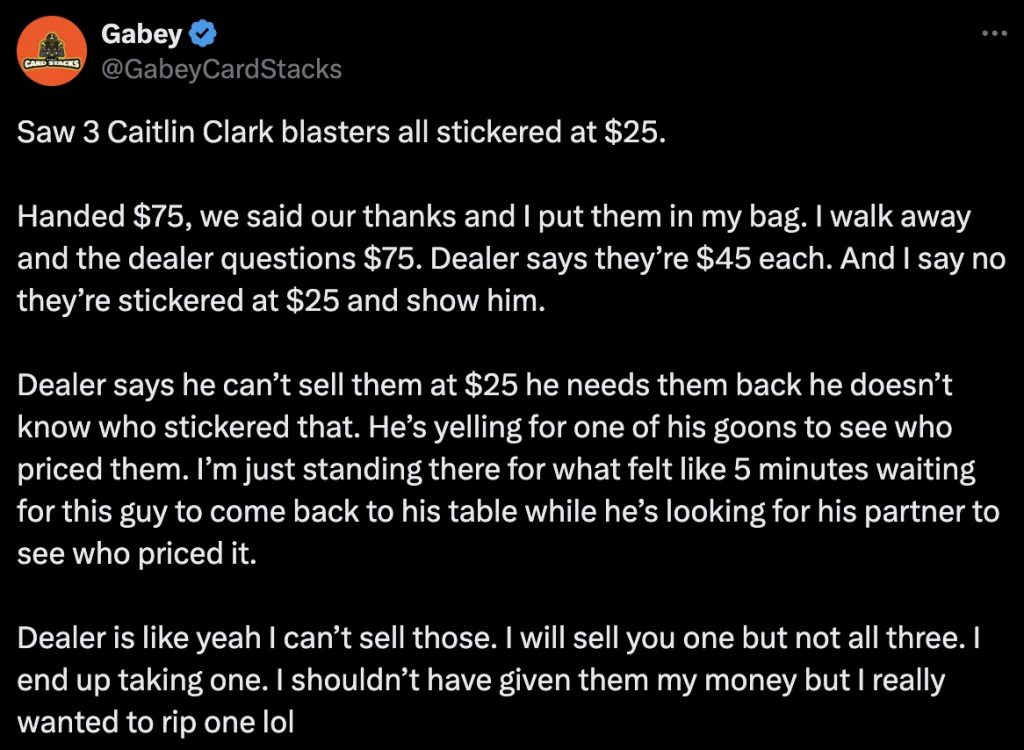Click the short line "see who priced it."
The image size is (1024, 750).
pyautogui.click(x=137, y=553)
